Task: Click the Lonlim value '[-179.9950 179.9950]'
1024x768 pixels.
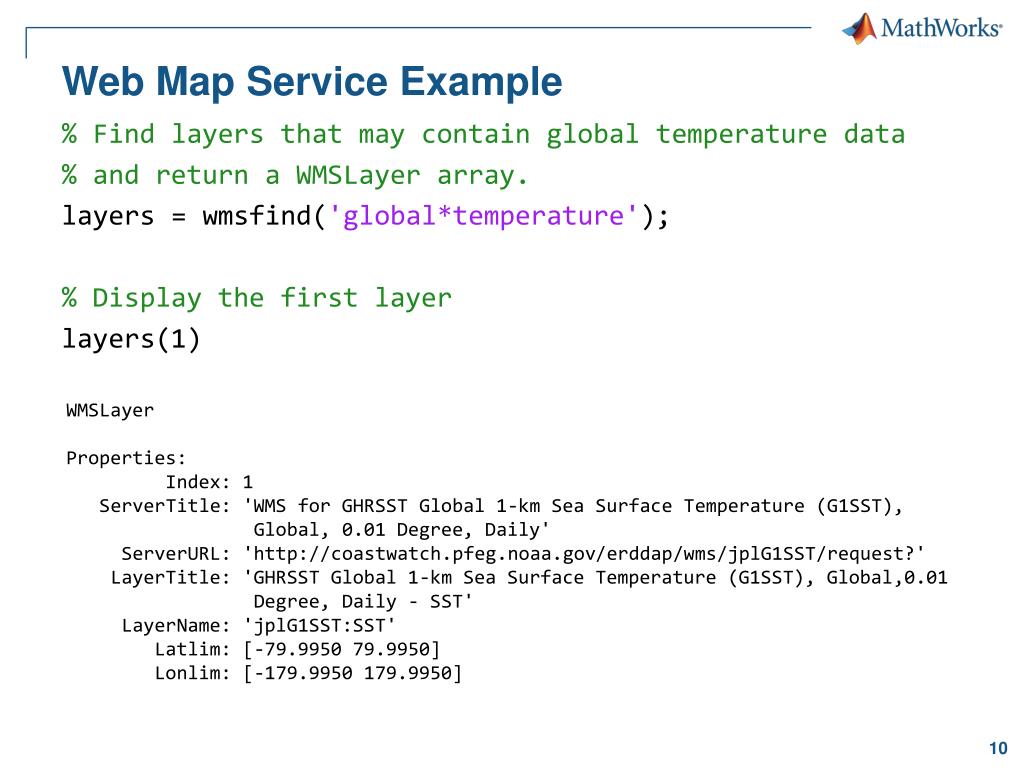Action: [353, 673]
